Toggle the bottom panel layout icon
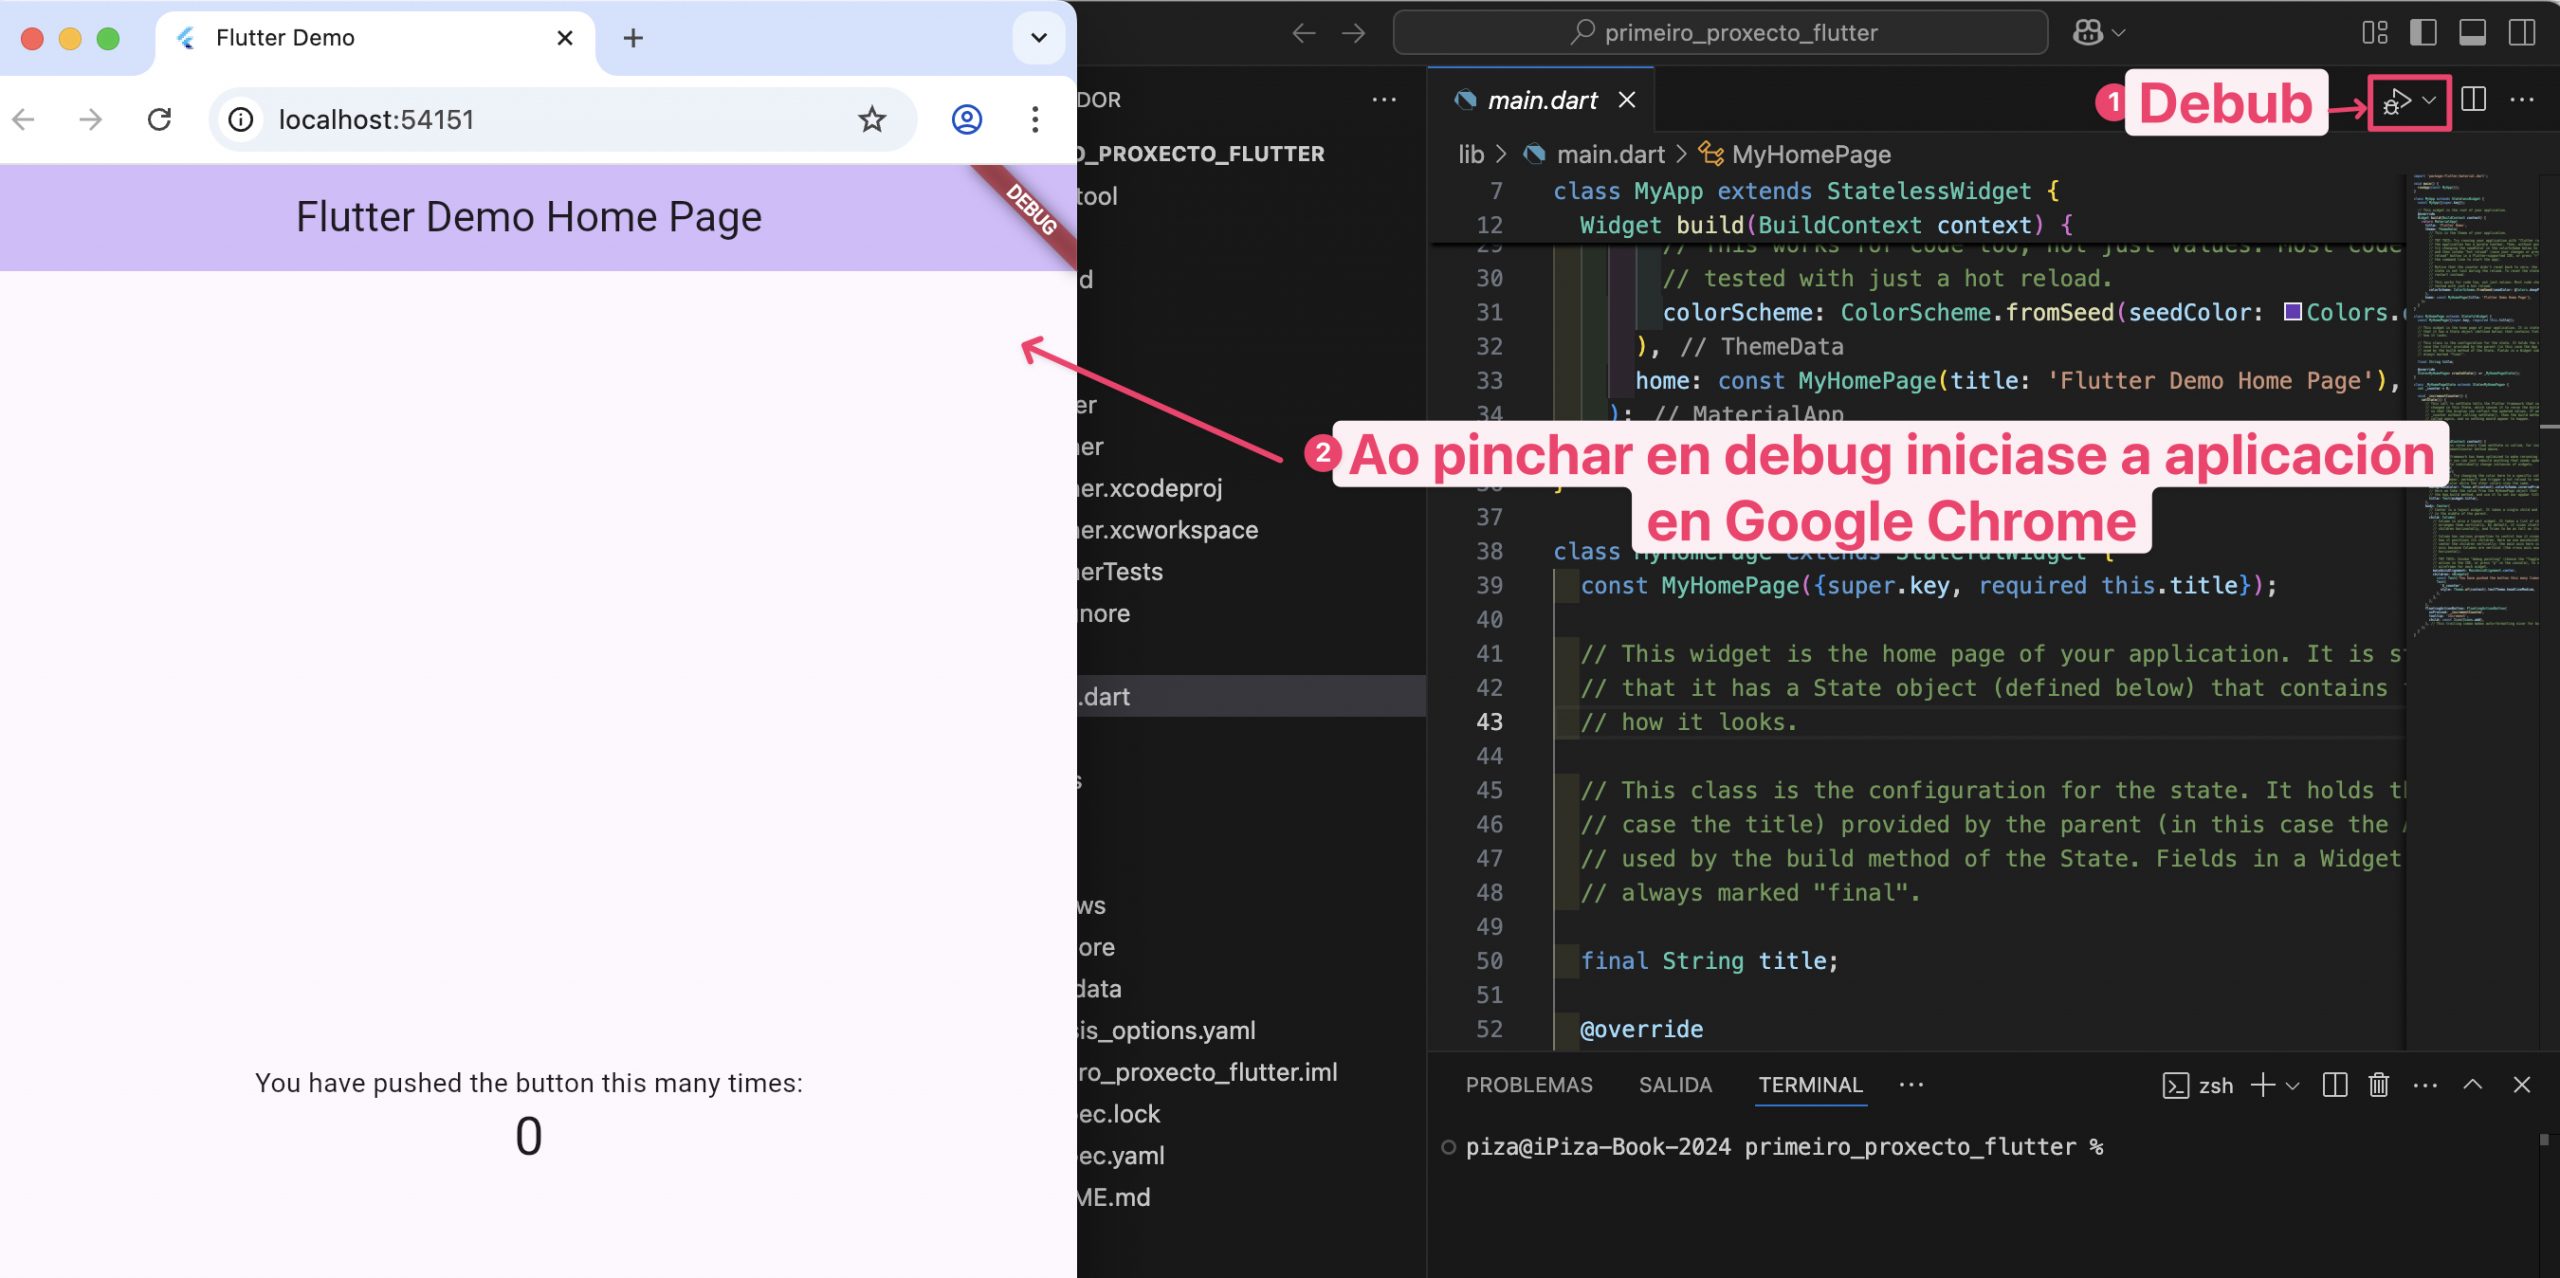The image size is (2560, 1278). coord(2472,33)
